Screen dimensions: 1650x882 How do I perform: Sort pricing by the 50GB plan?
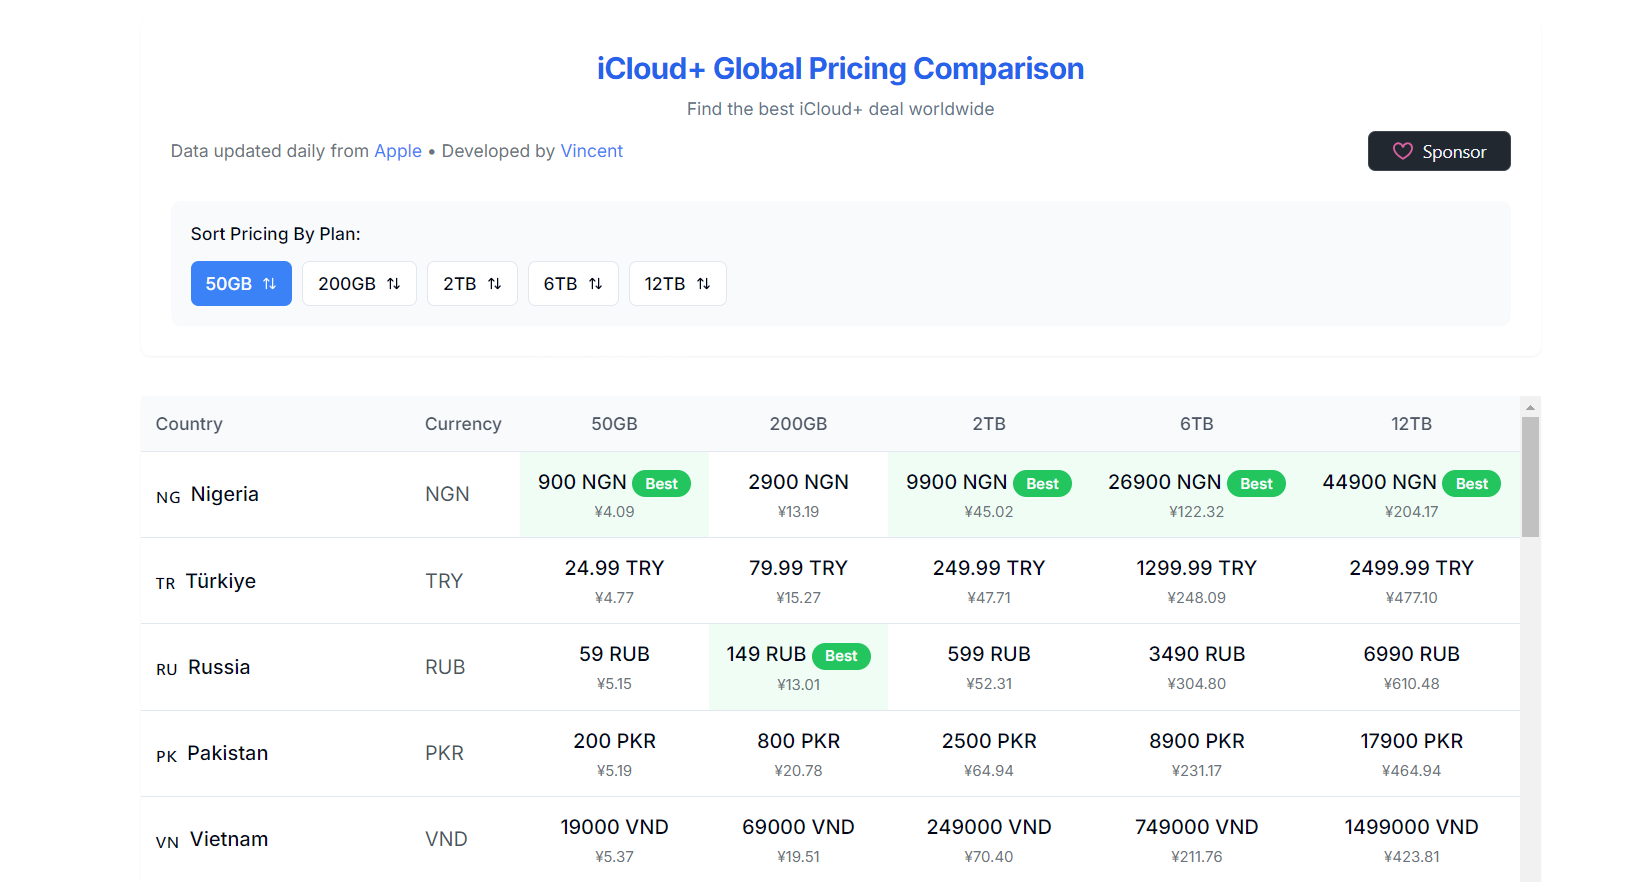click(x=241, y=284)
